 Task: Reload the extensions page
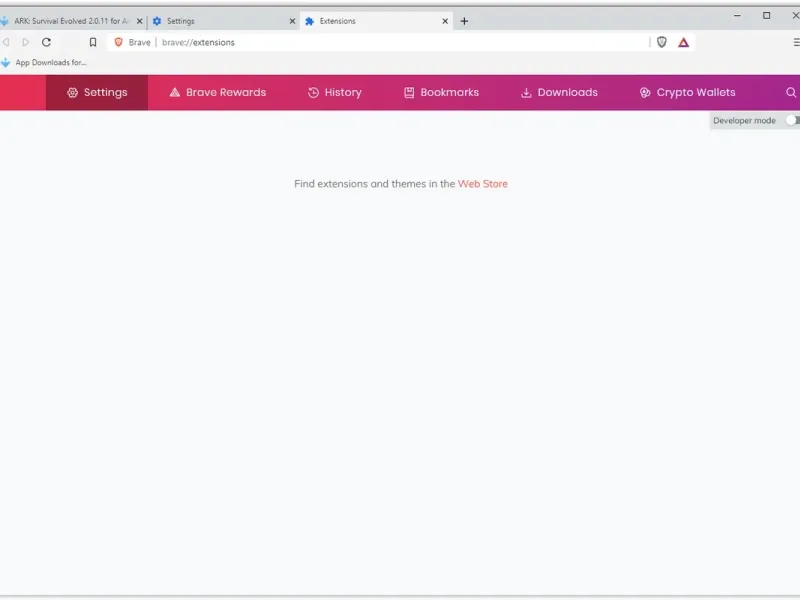click(x=46, y=42)
